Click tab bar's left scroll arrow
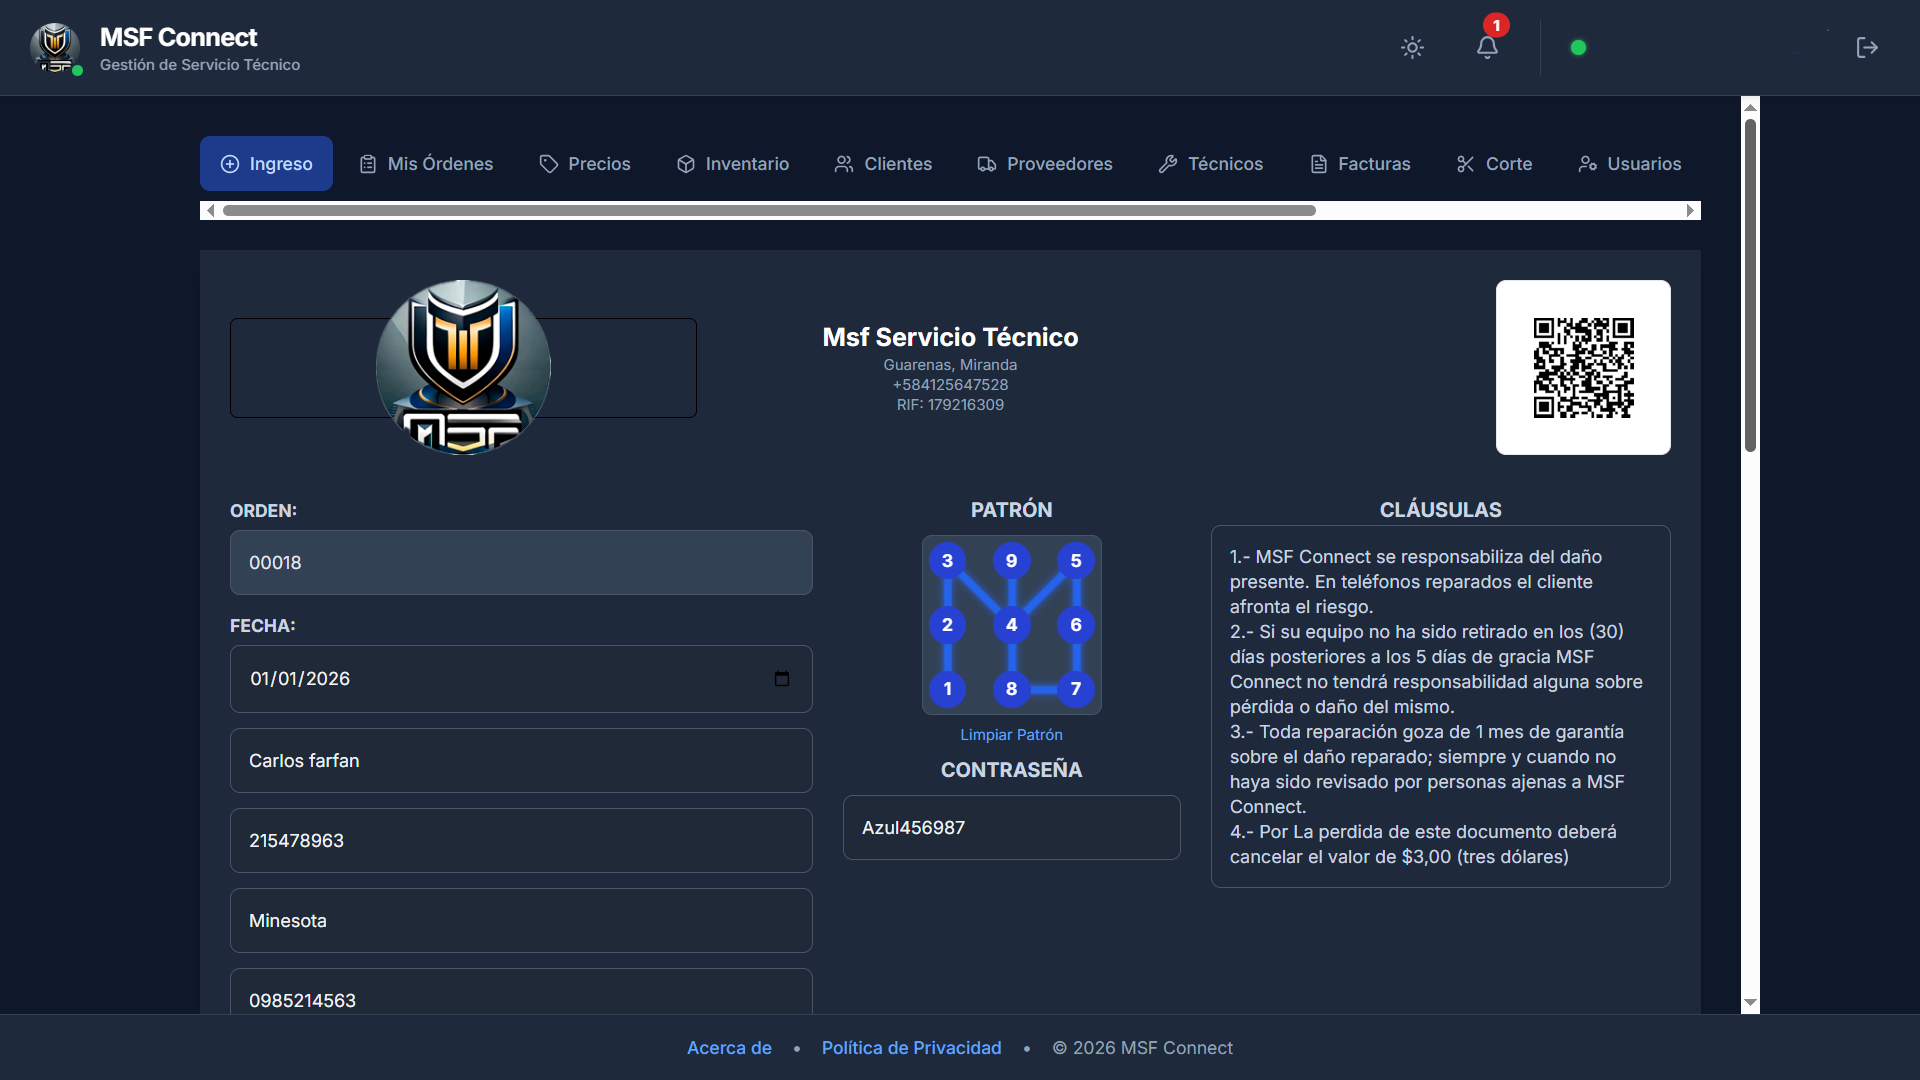The height and width of the screenshot is (1080, 1920). tap(209, 210)
